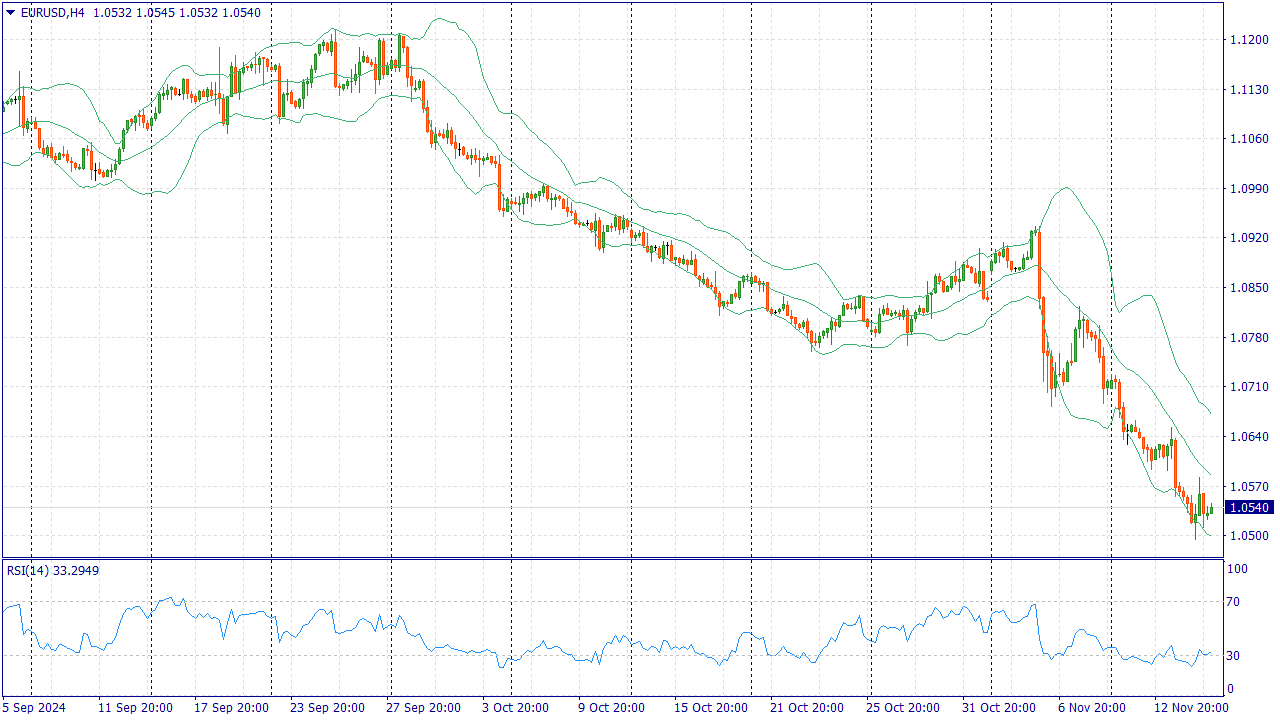The width and height of the screenshot is (1280, 720).
Task: Click the 15 Oct 20:00 time label
Action: click(710, 708)
